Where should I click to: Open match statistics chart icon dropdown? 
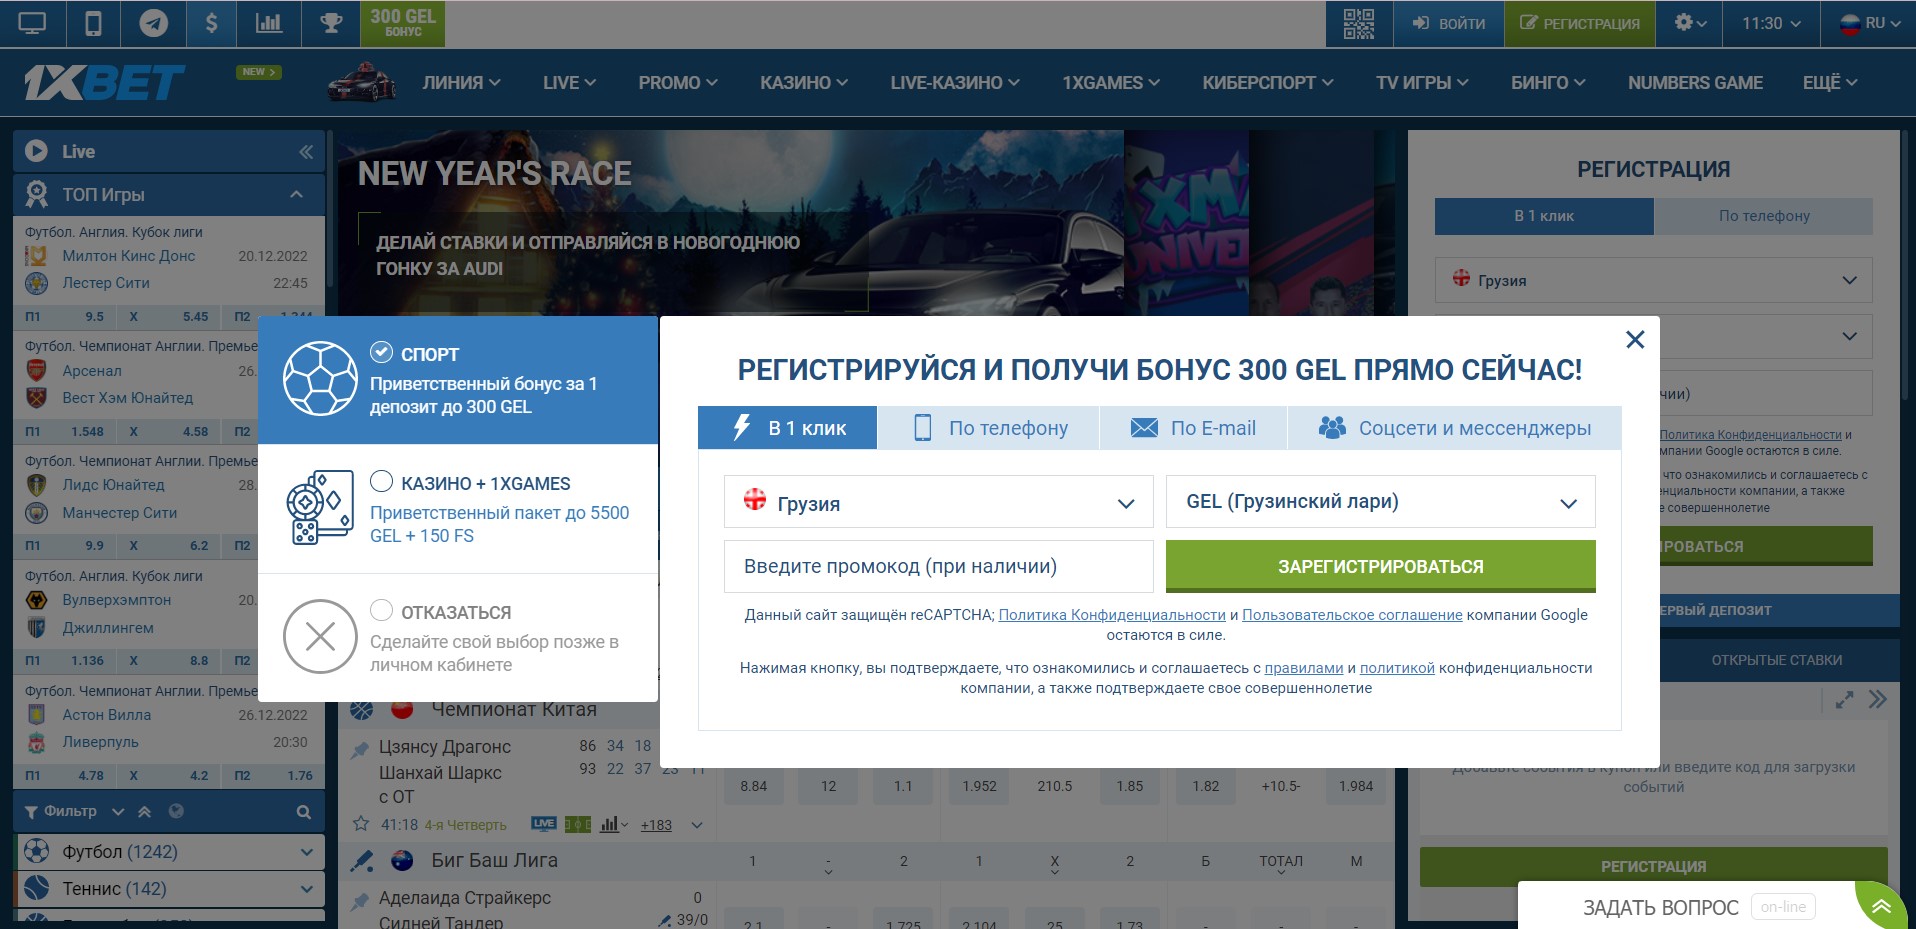pos(614,825)
